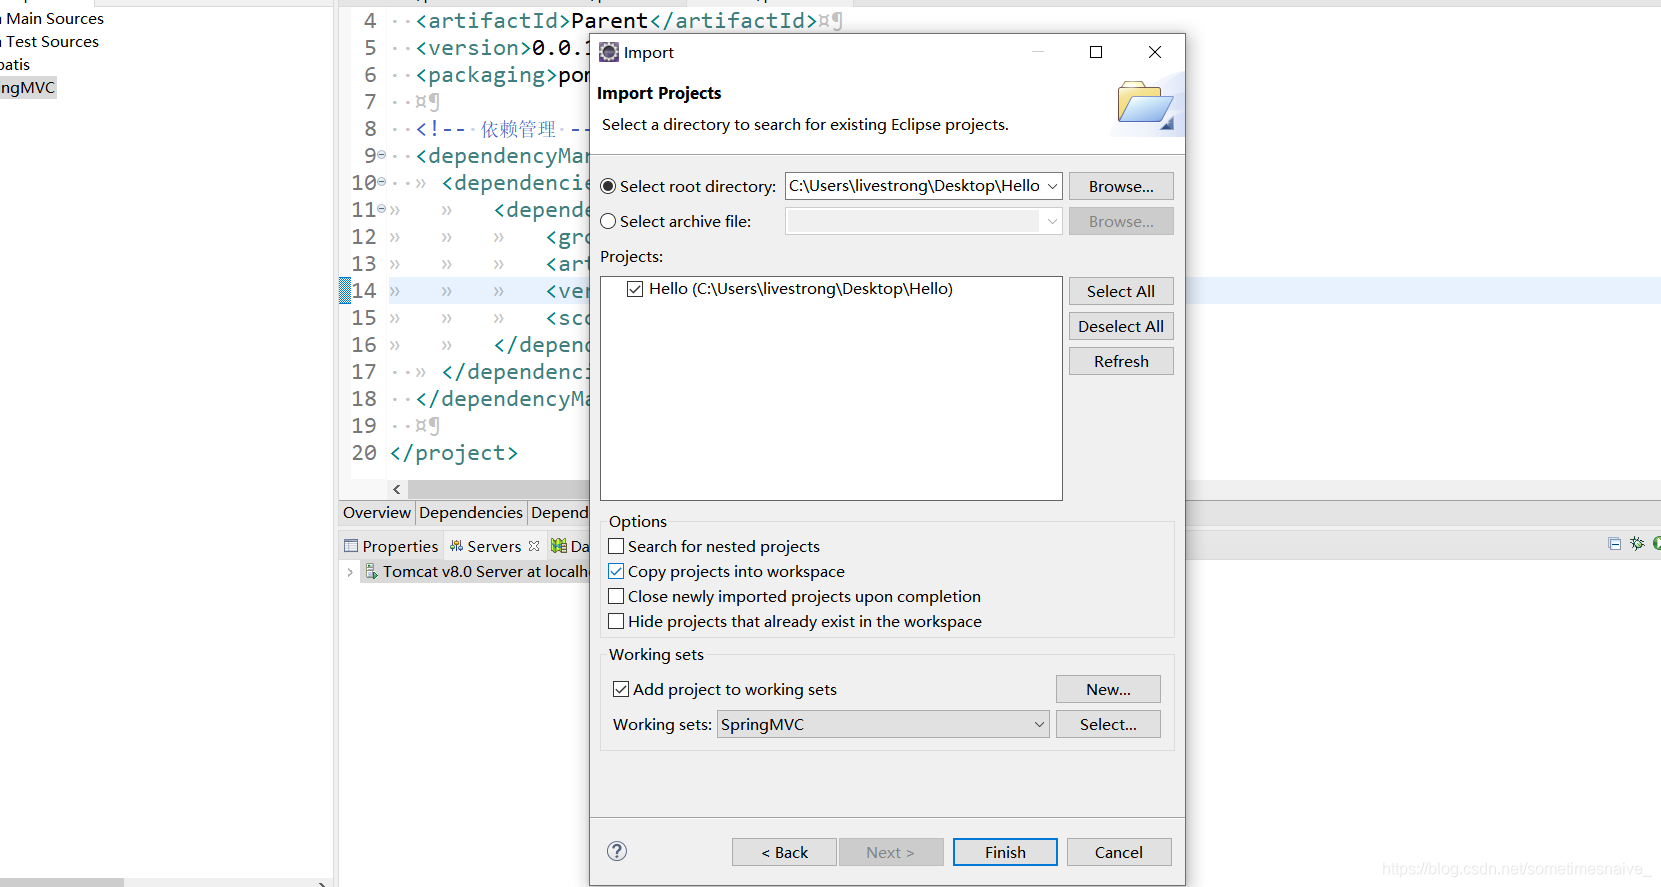
Task: Select the Main Sources item in explorer
Action: (x=52, y=18)
